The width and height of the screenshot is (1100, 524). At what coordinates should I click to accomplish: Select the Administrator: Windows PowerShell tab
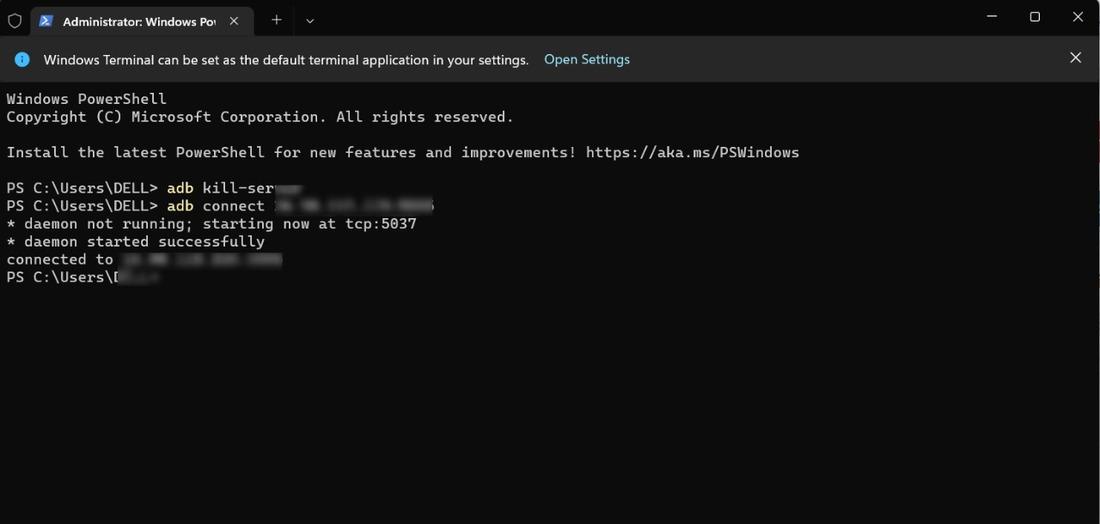click(138, 21)
